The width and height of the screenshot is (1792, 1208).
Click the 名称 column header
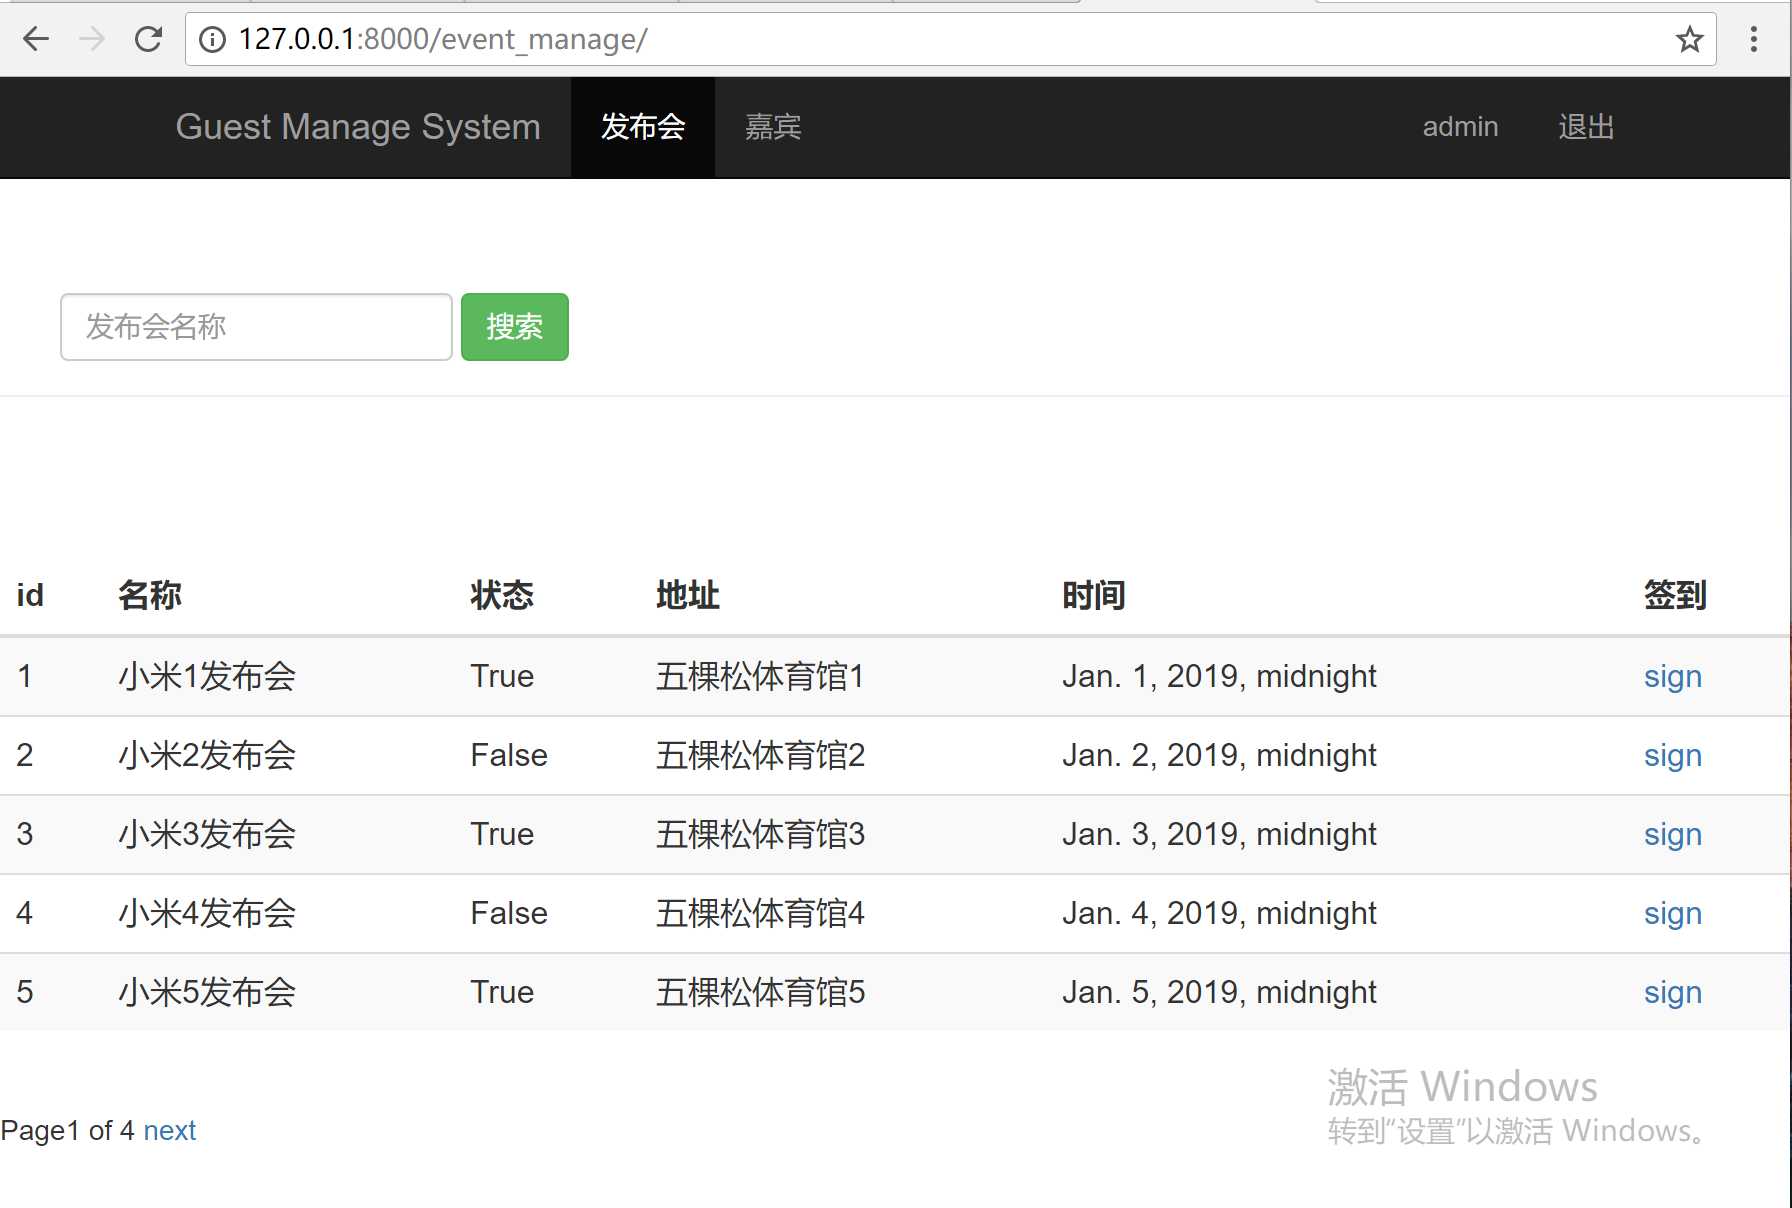pos(150,596)
